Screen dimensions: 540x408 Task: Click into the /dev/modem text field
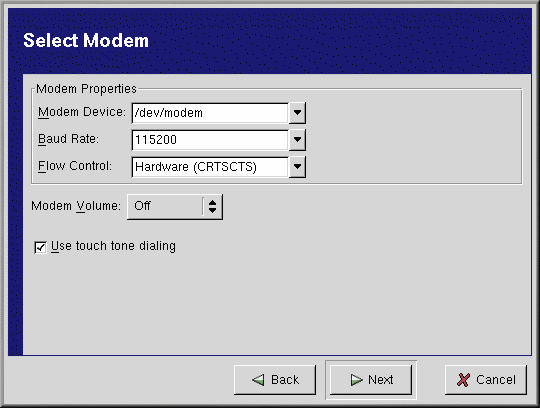pyautogui.click(x=210, y=113)
